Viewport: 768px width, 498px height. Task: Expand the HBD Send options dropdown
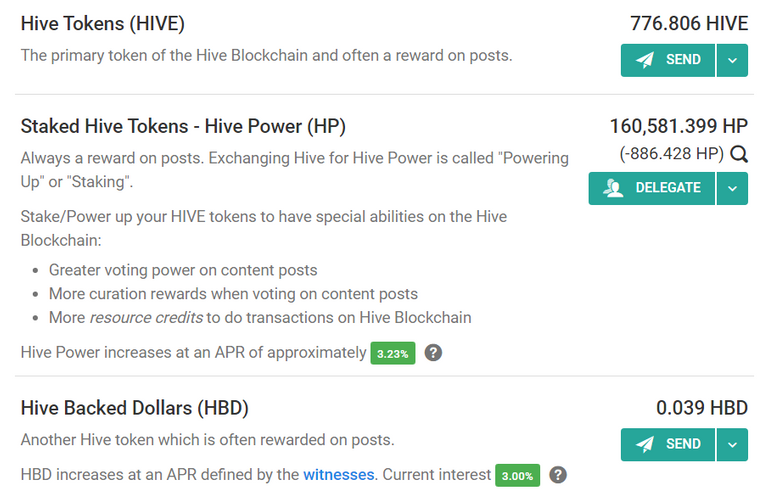[x=732, y=445]
